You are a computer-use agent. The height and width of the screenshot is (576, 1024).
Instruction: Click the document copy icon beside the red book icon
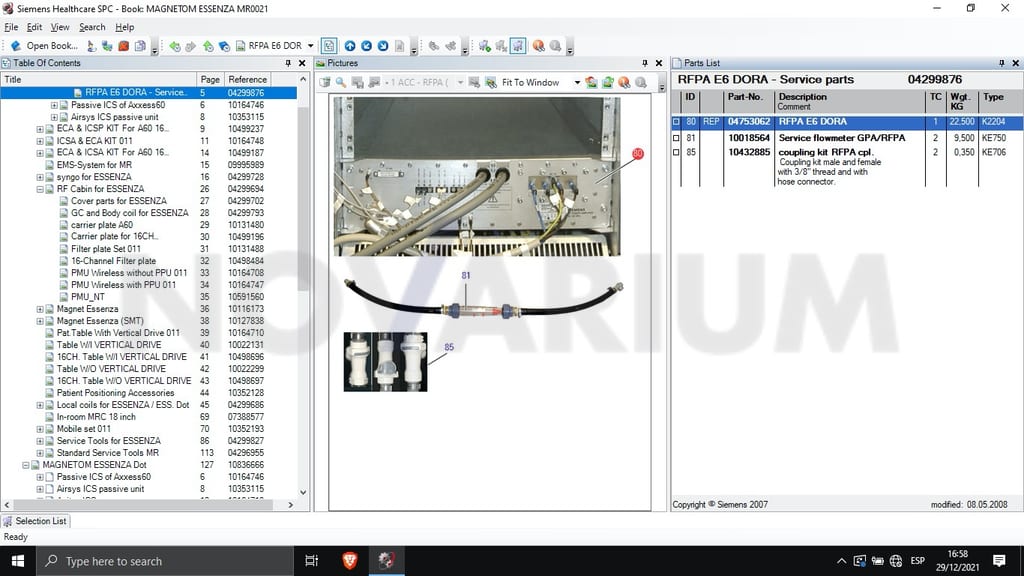(x=140, y=46)
